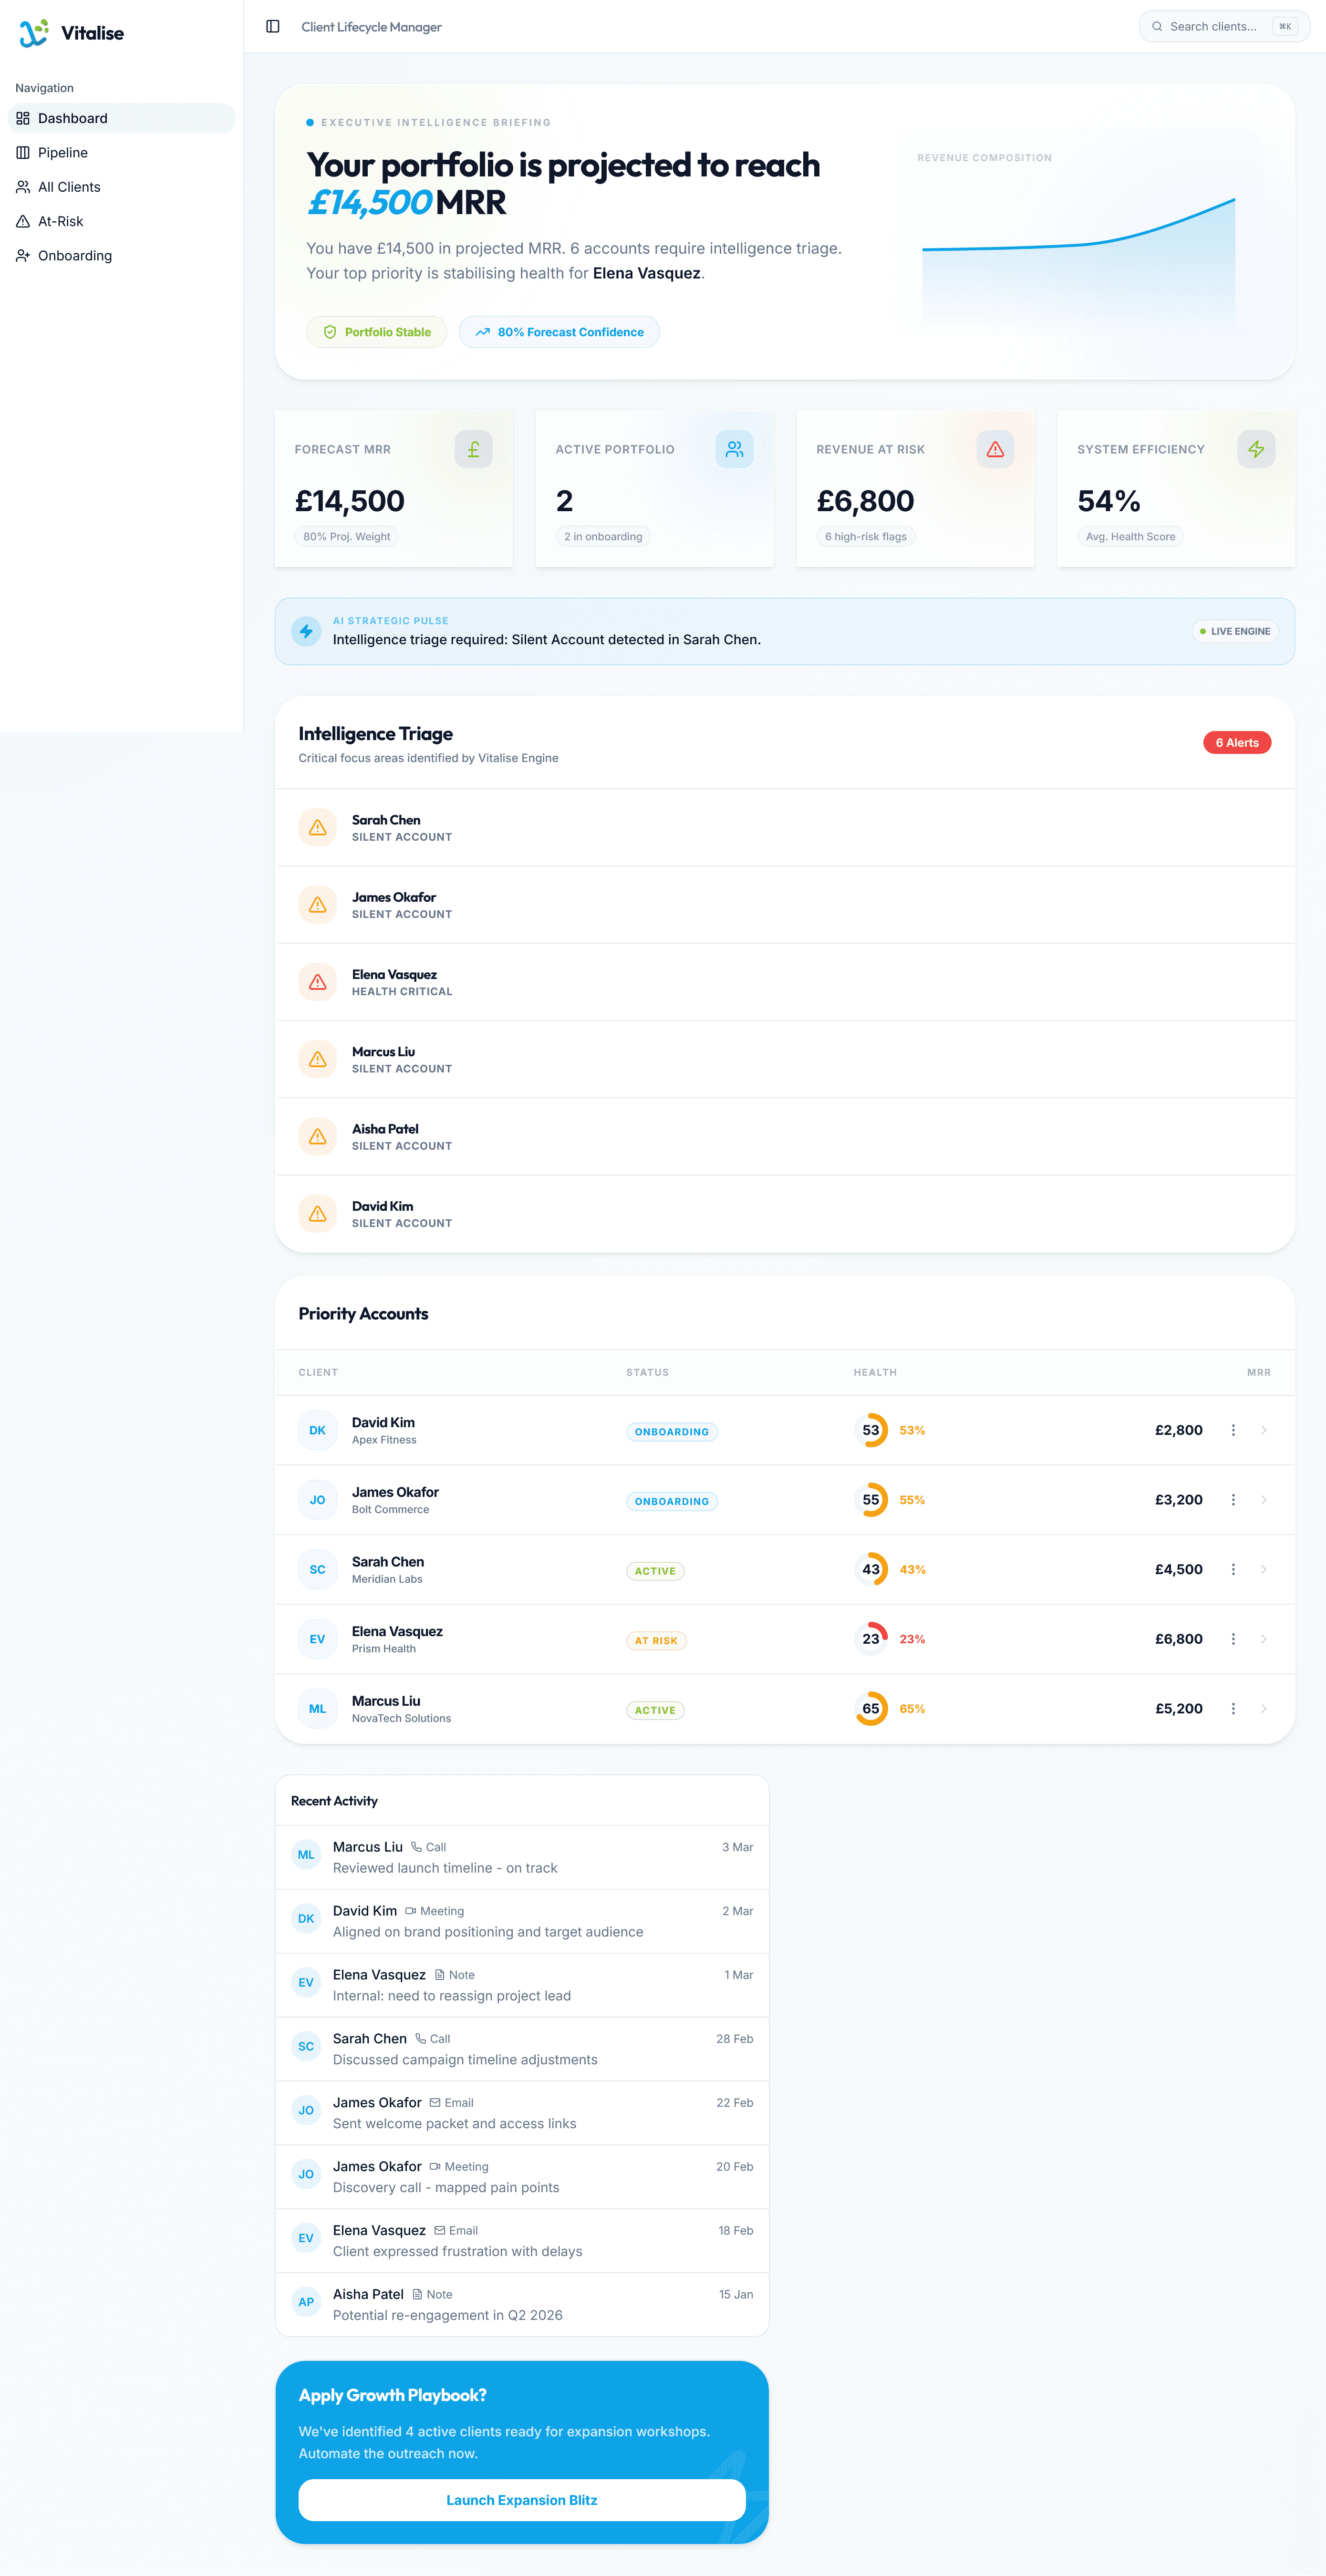Click Elena Vasquez's red critical alert icon

pyautogui.click(x=317, y=982)
